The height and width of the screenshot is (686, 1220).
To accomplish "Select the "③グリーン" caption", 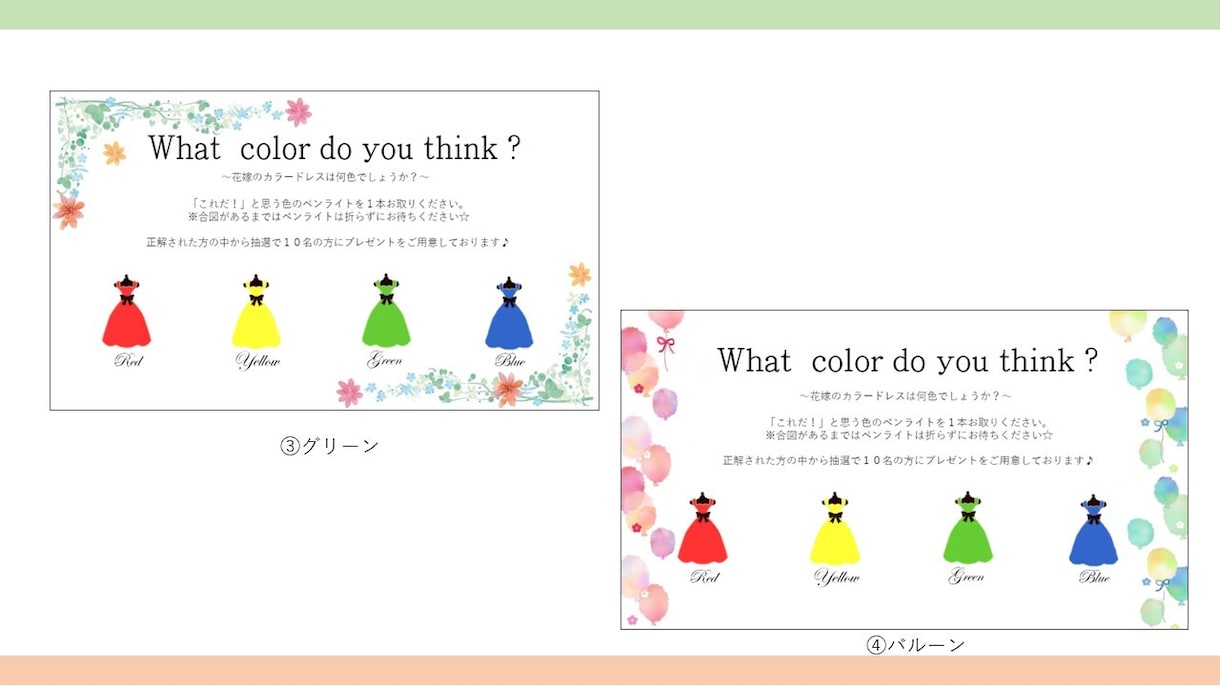I will coord(329,446).
